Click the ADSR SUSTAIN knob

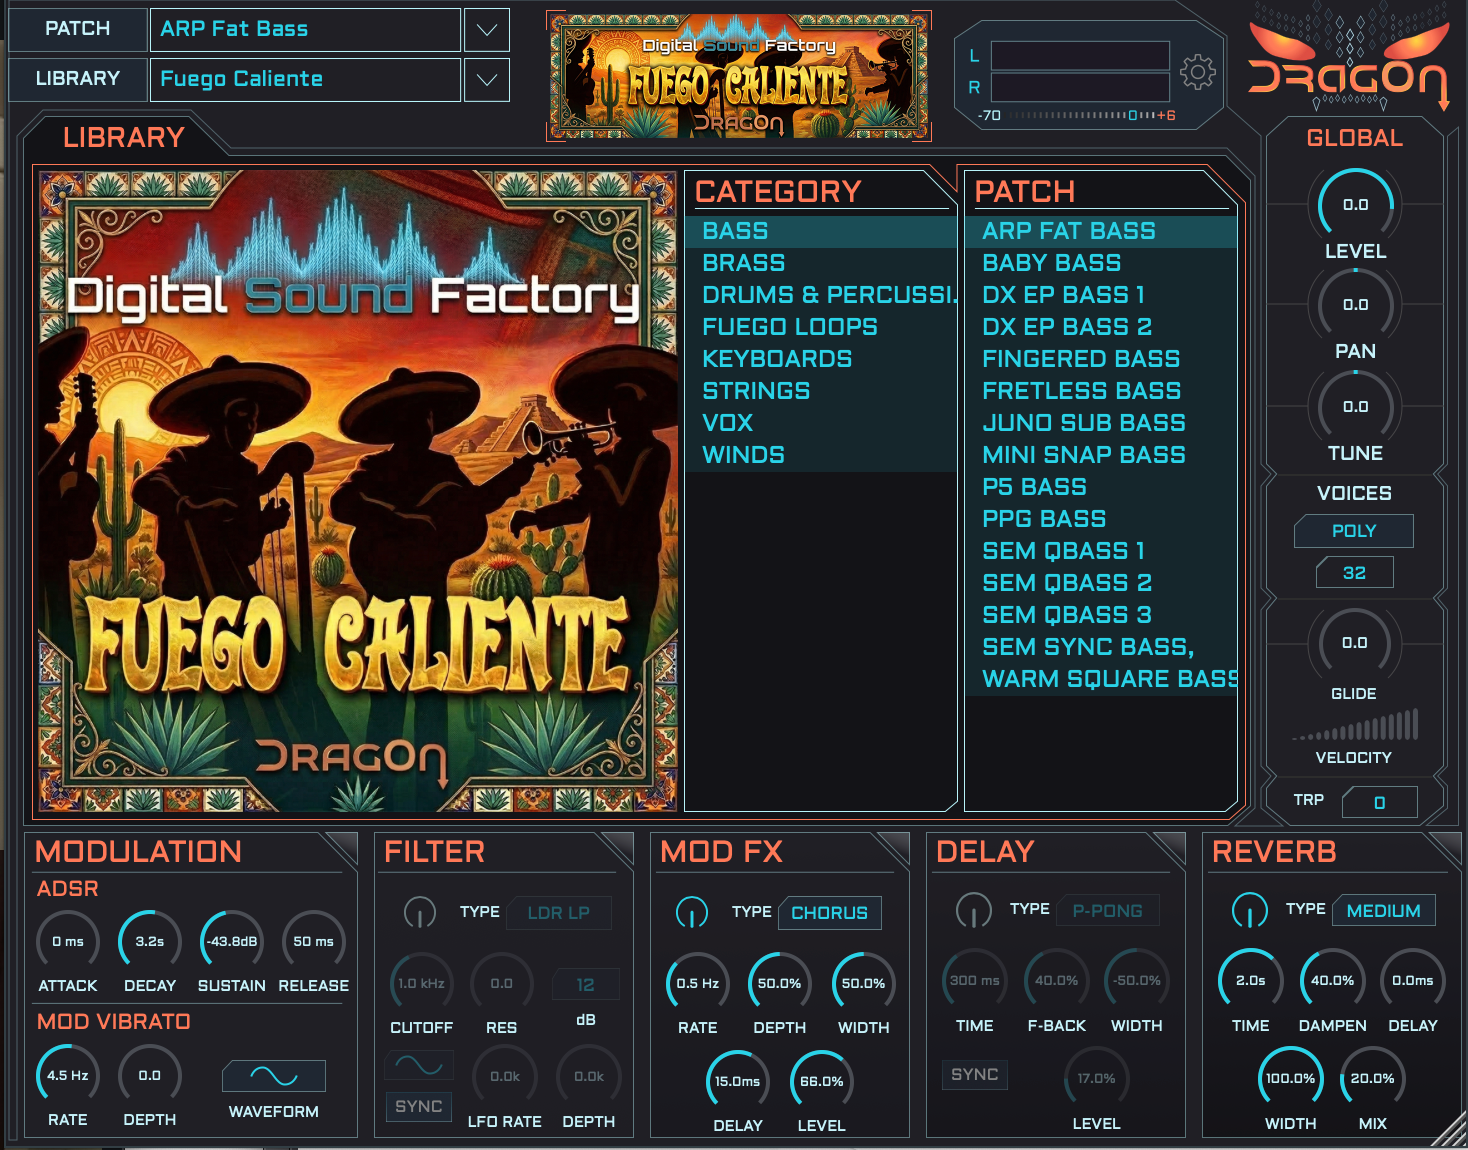(x=232, y=941)
